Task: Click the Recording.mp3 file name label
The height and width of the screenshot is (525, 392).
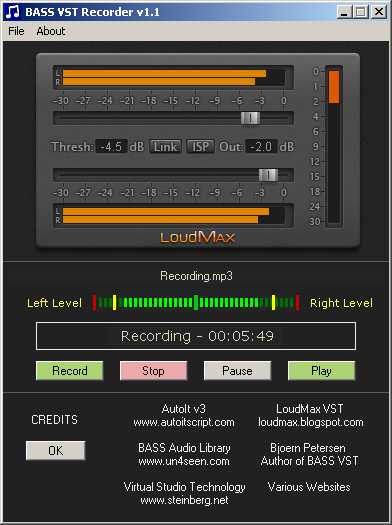Action: click(x=196, y=276)
